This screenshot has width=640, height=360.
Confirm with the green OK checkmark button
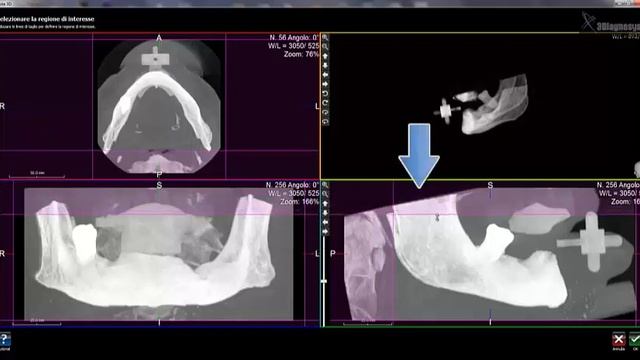pyautogui.click(x=635, y=340)
